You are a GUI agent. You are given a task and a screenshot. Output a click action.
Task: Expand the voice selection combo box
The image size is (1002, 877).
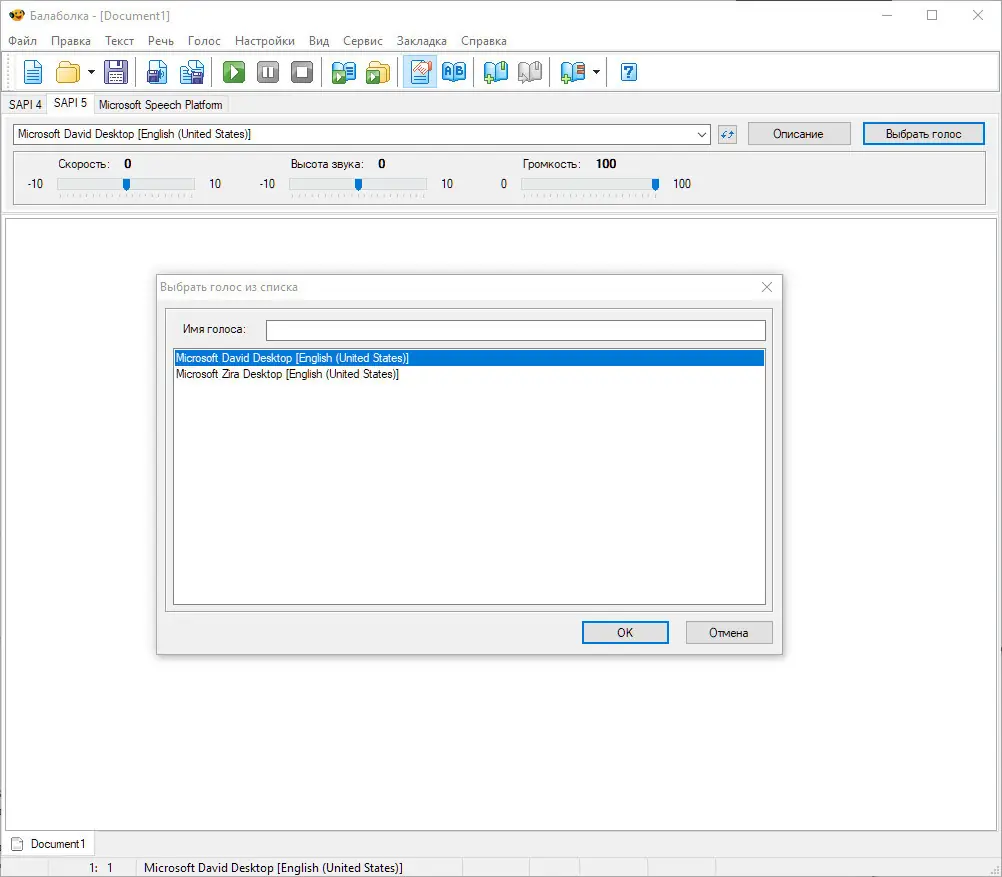click(701, 134)
